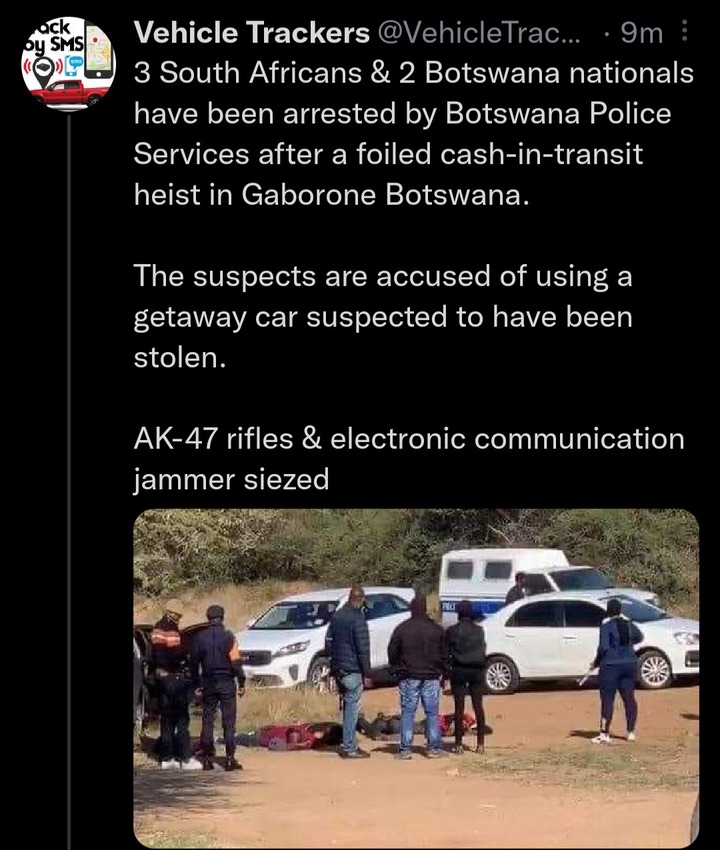
Task: Click 'Gaborone Botswana' text line
Action: [x=331, y=195]
